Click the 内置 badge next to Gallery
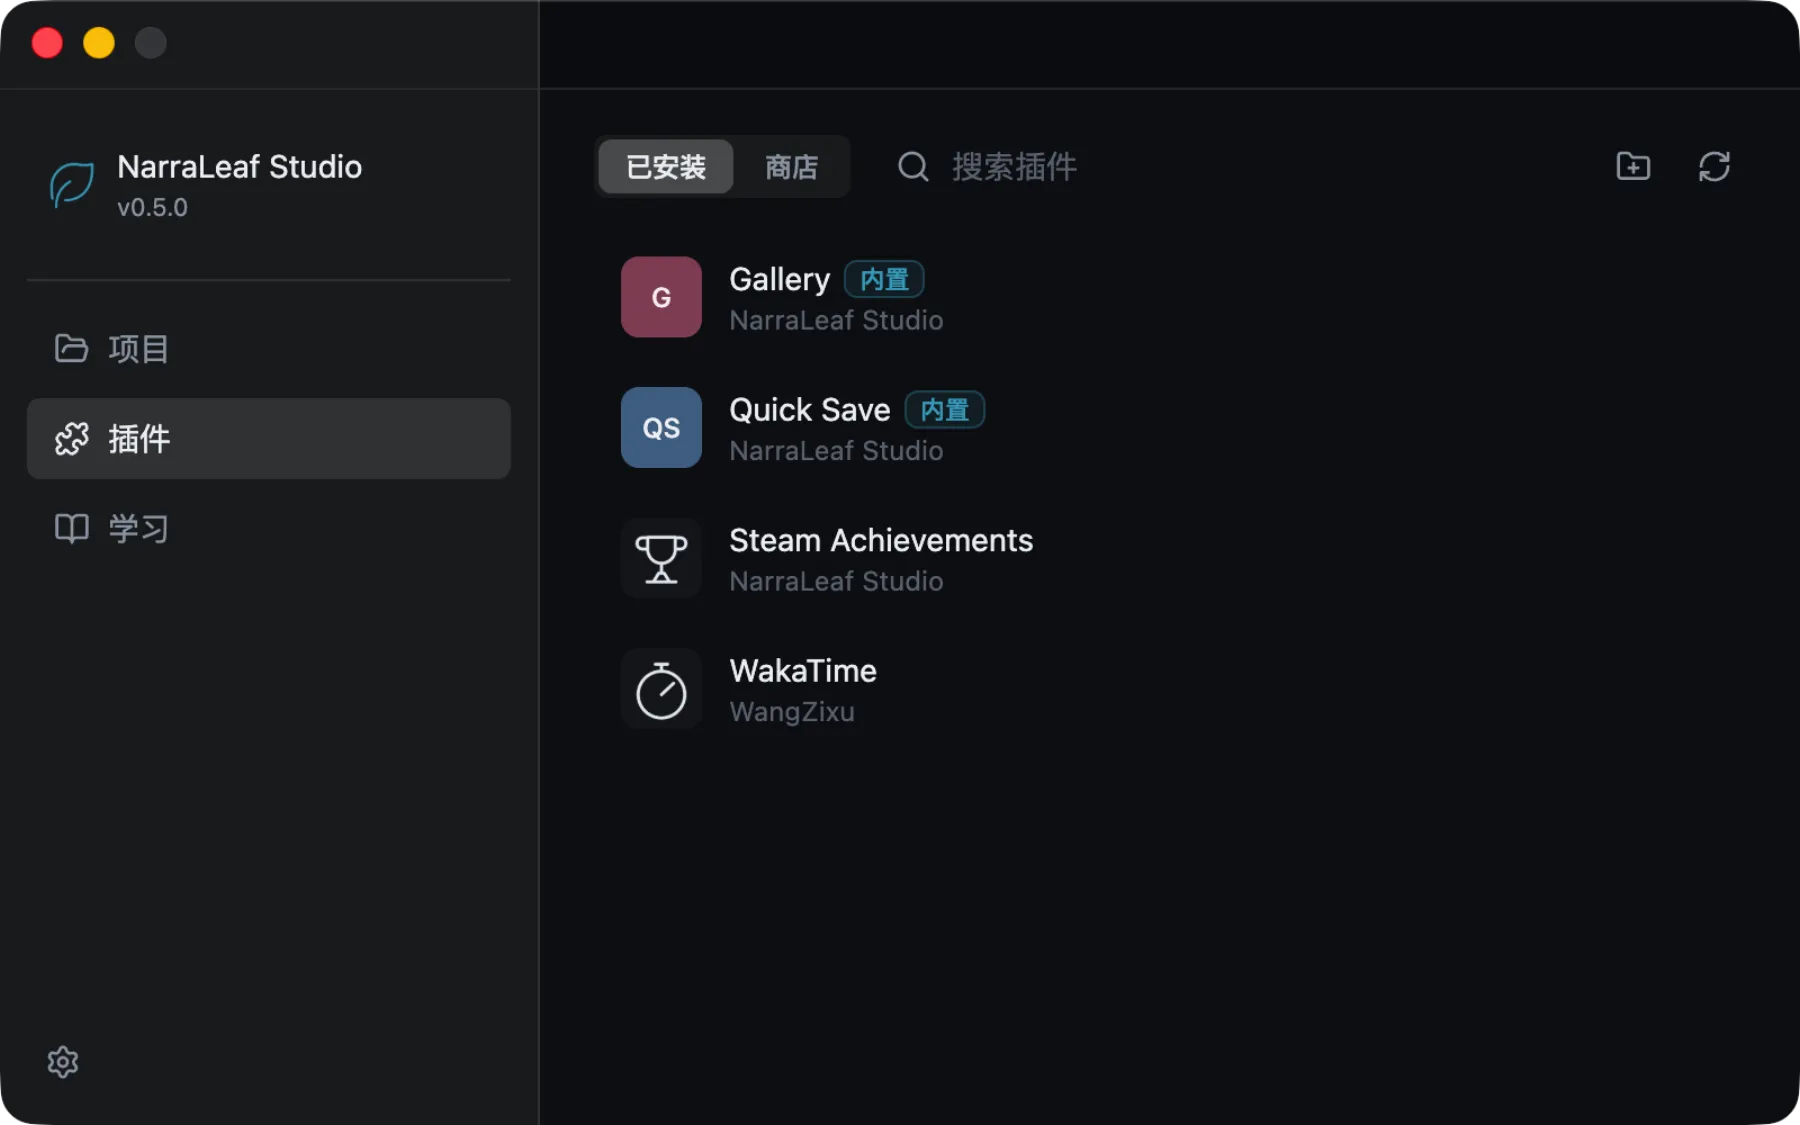1800x1125 pixels. point(884,279)
